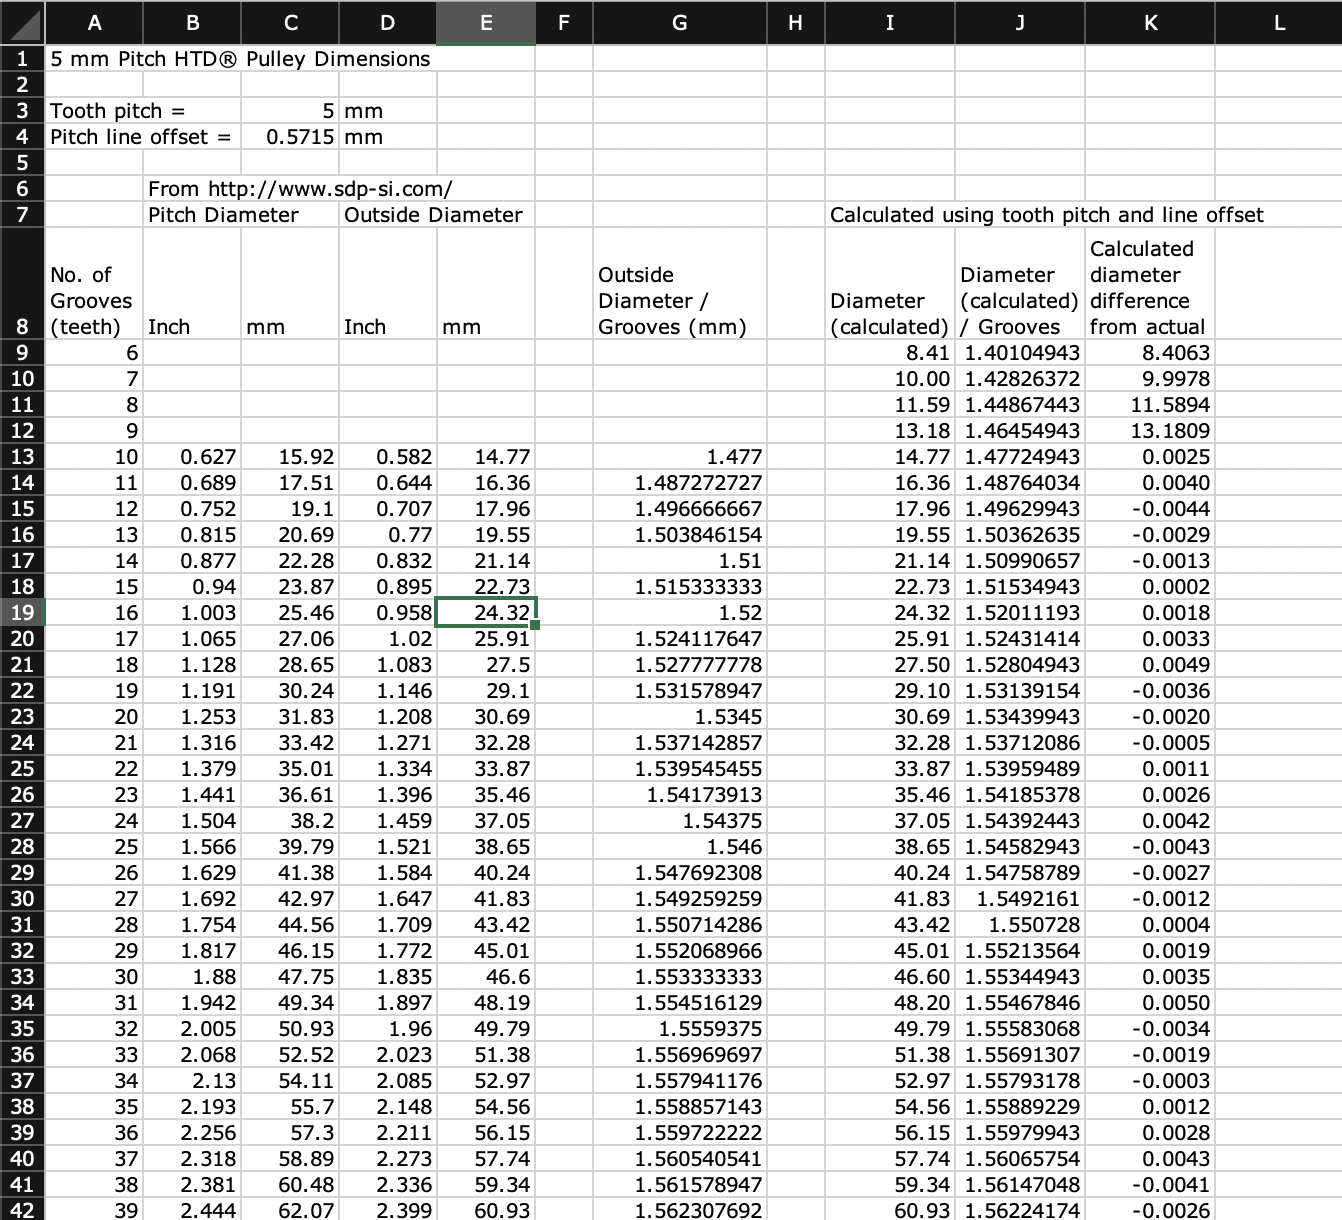Select cell with value 38.2

point(290,820)
